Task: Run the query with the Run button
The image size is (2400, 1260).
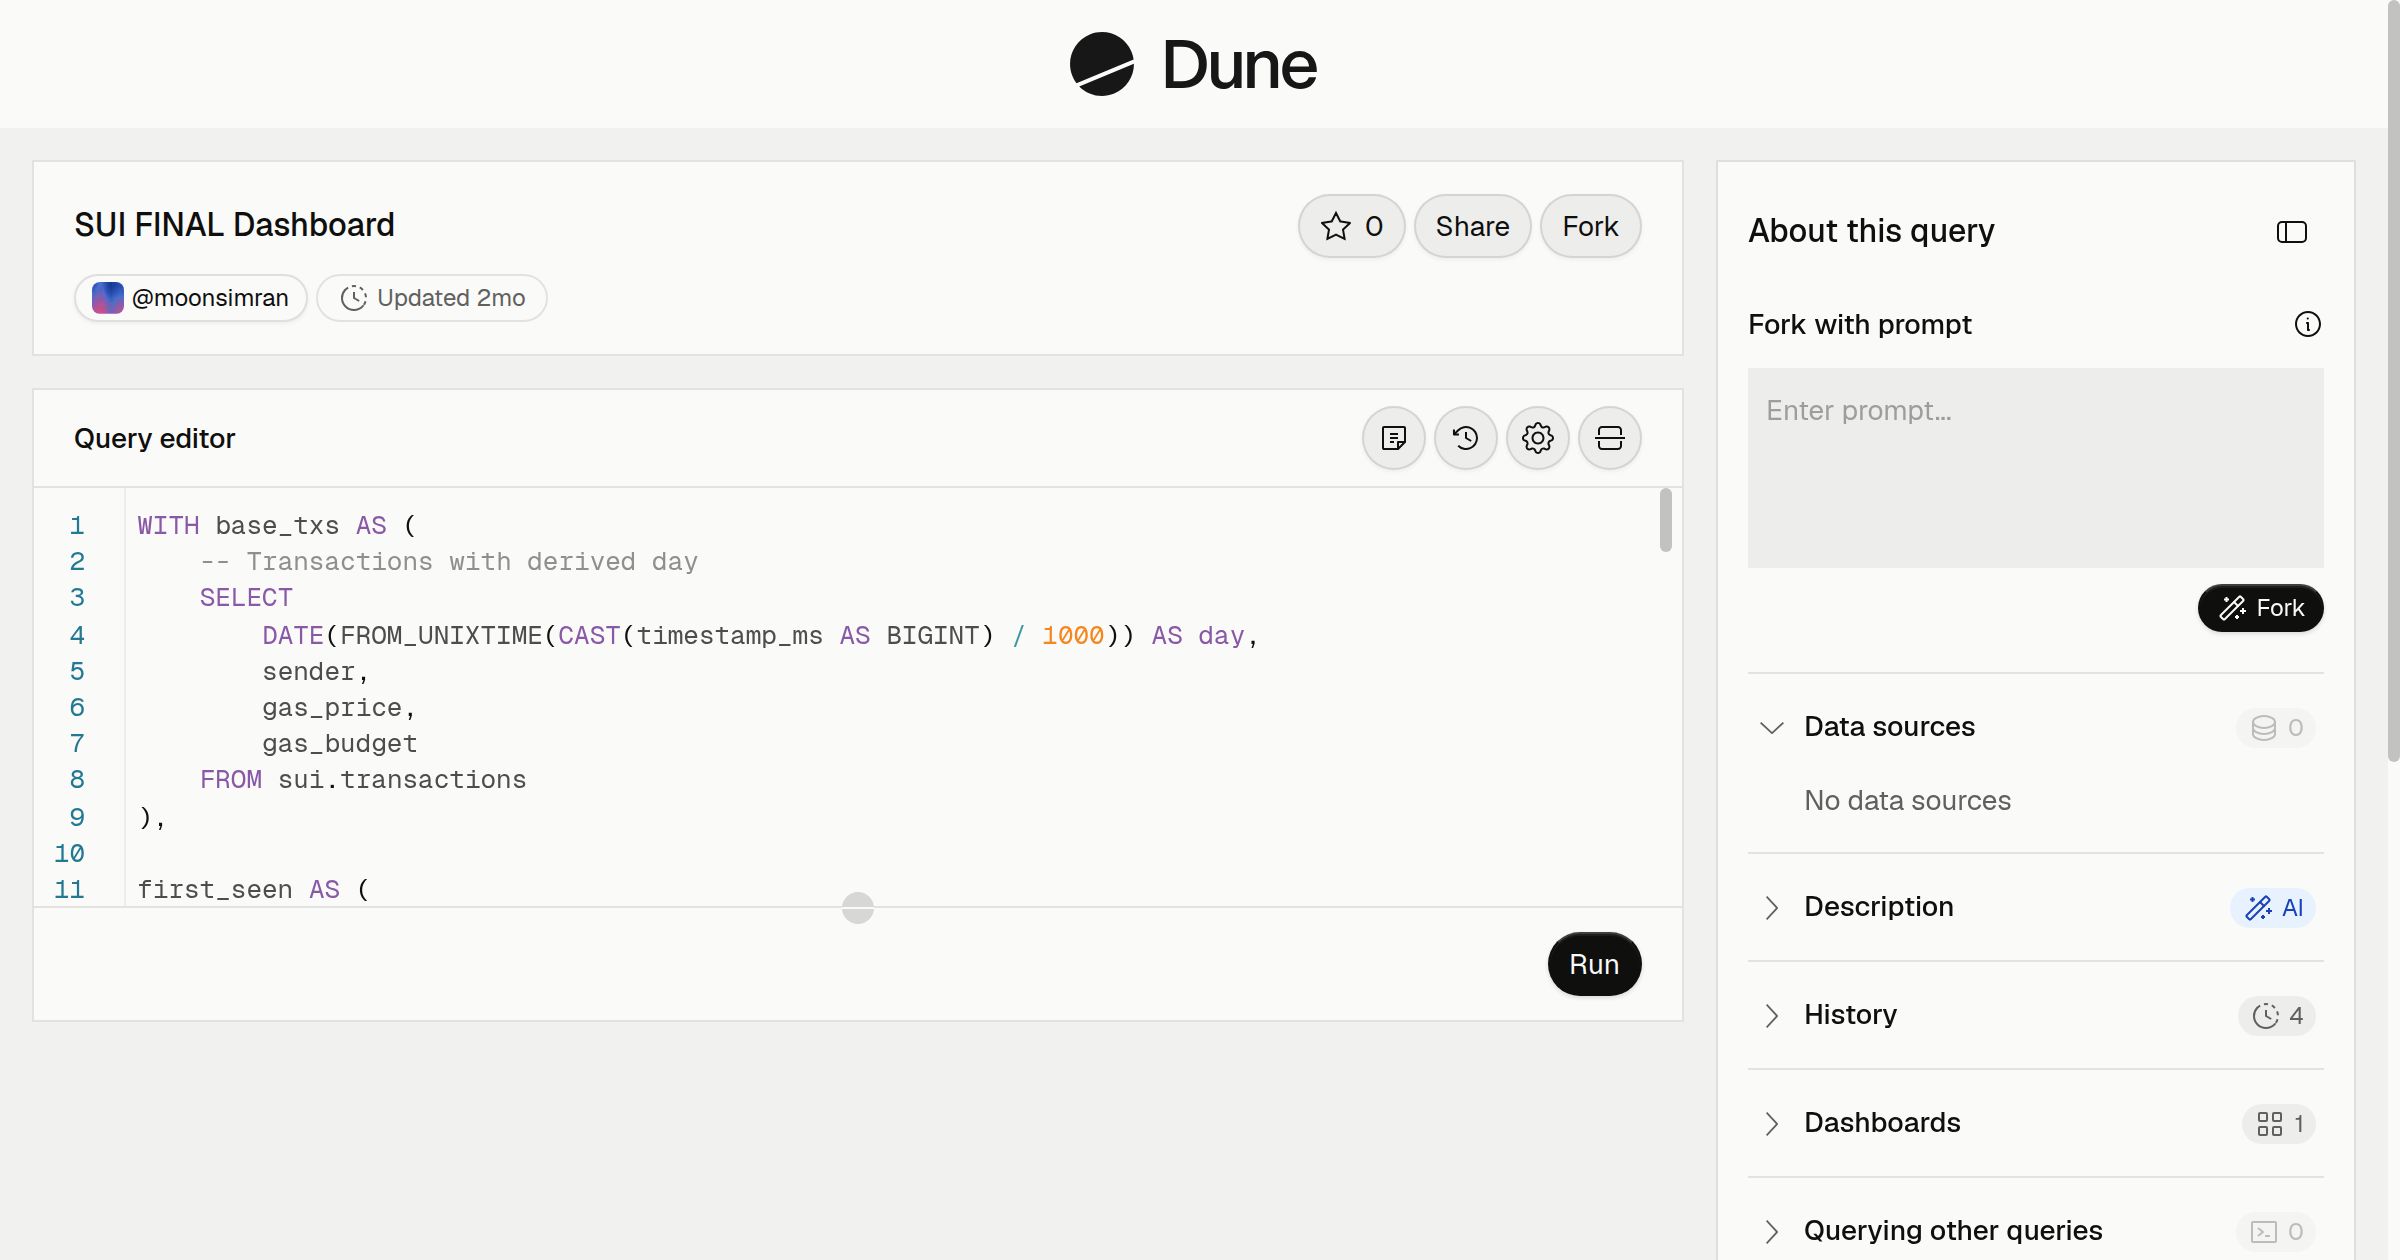Action: point(1595,964)
